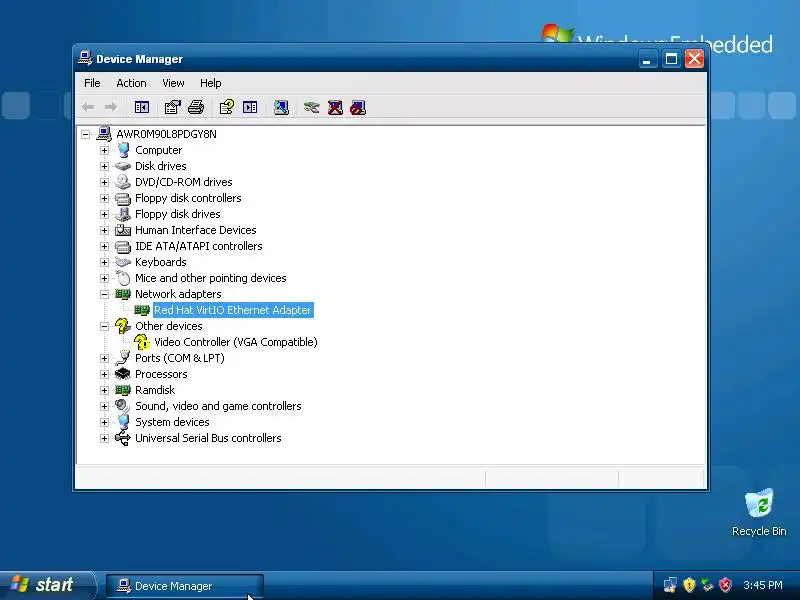Expand the Human Interface Devices node
Screen dimensions: 800x600
(104, 230)
